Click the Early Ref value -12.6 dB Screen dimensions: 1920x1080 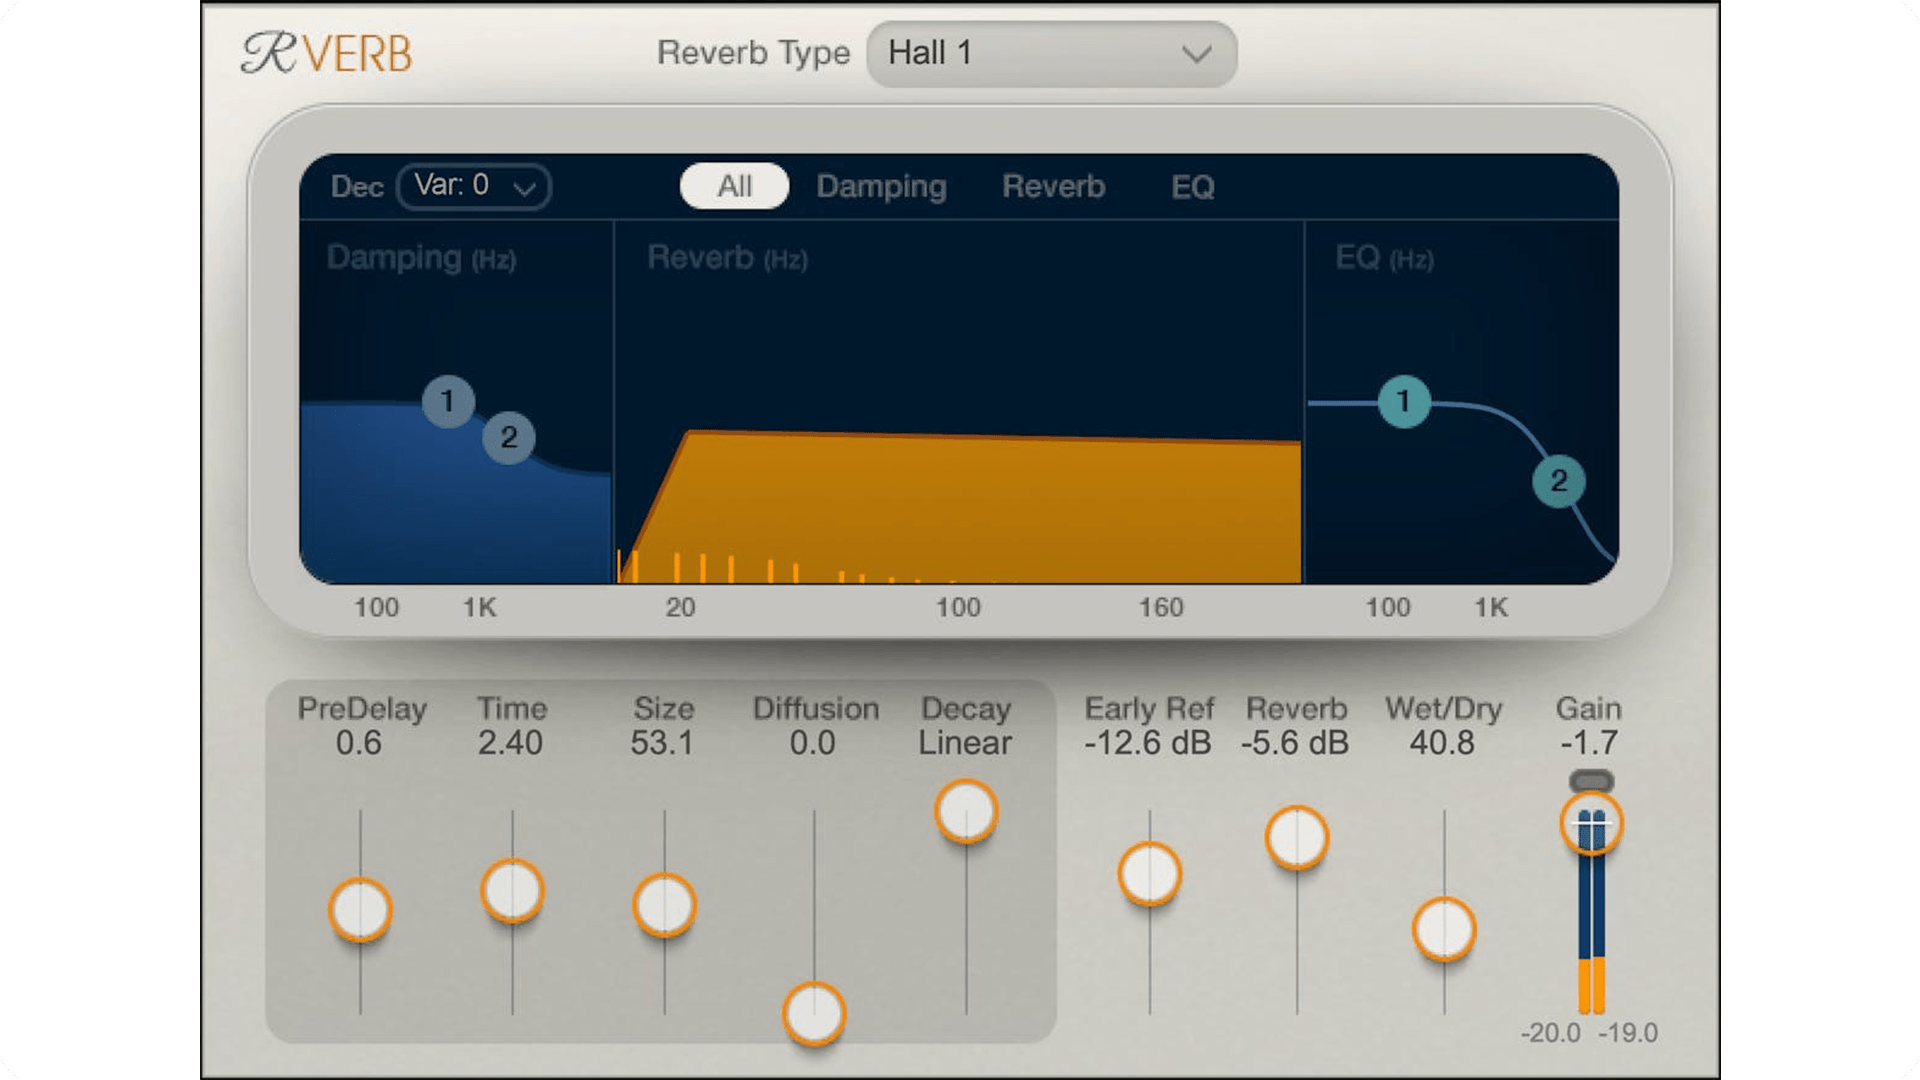tap(1148, 743)
